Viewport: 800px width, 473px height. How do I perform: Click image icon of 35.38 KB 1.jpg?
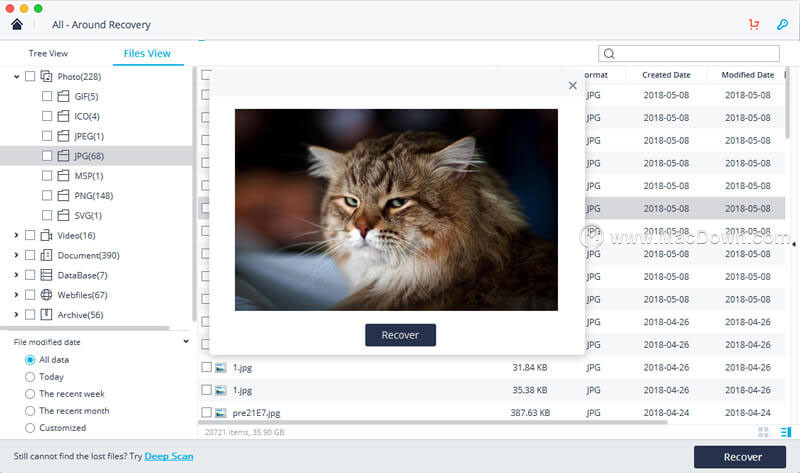click(220, 390)
